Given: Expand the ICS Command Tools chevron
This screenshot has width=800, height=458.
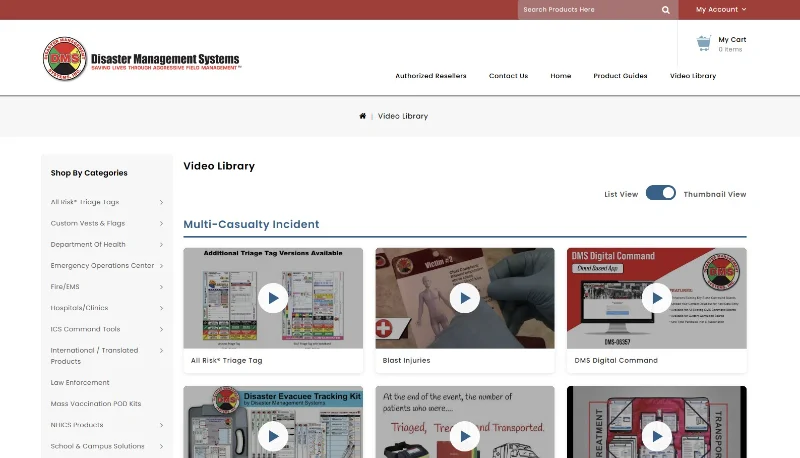Looking at the screenshot, I should tap(161, 329).
